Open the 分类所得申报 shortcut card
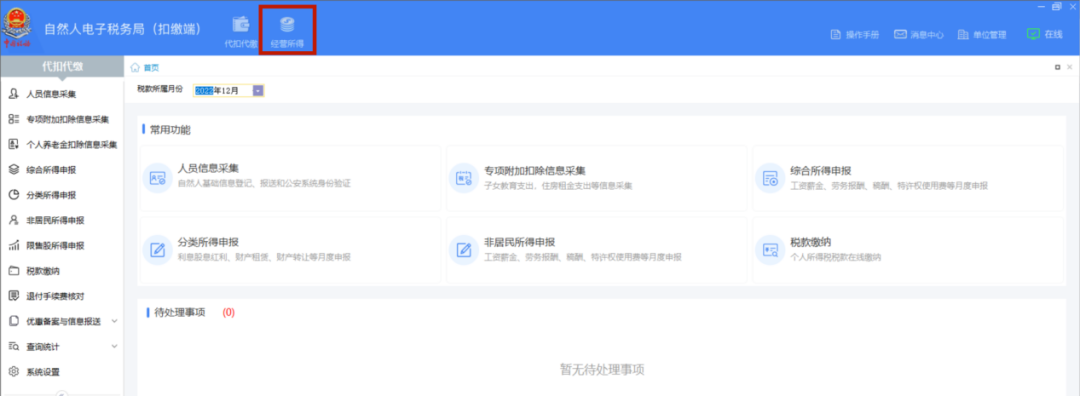 [x=290, y=250]
